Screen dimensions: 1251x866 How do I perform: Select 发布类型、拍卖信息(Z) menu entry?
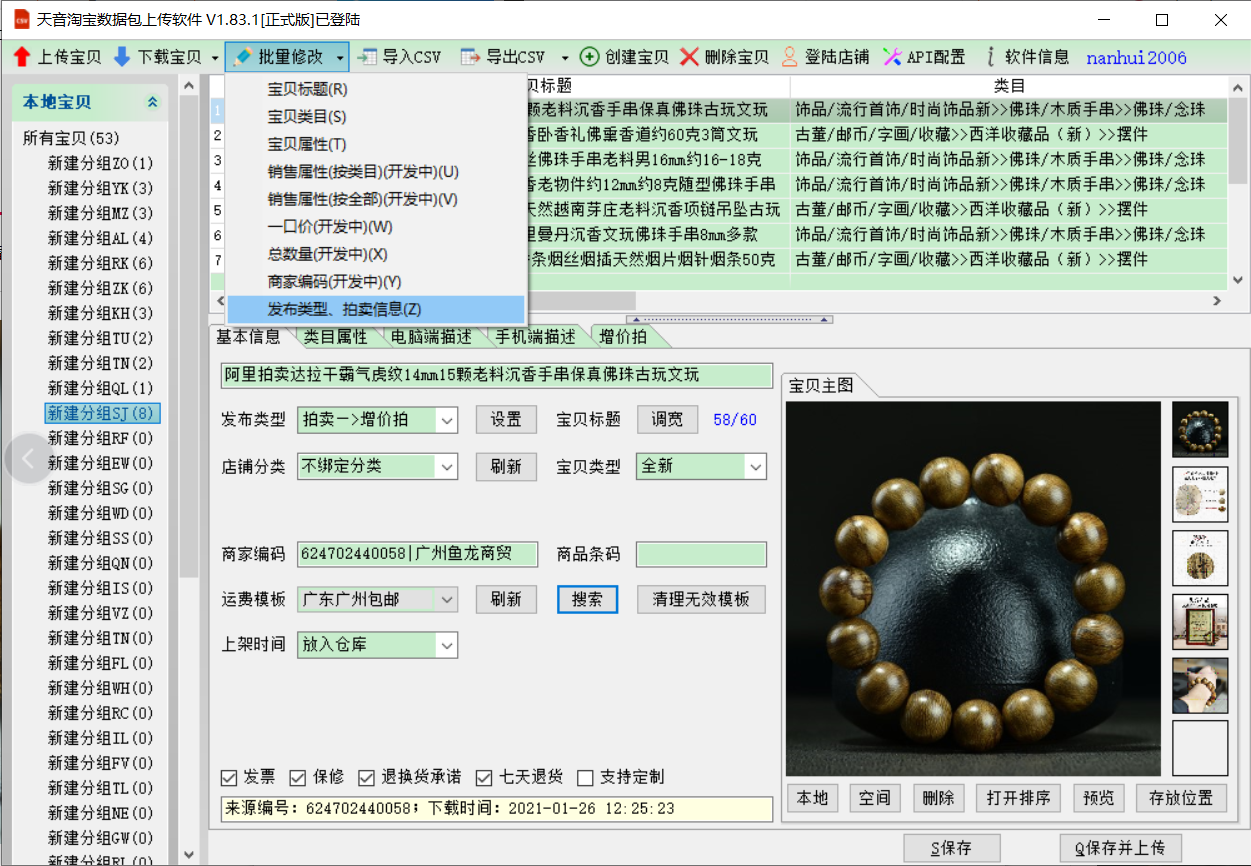344,310
